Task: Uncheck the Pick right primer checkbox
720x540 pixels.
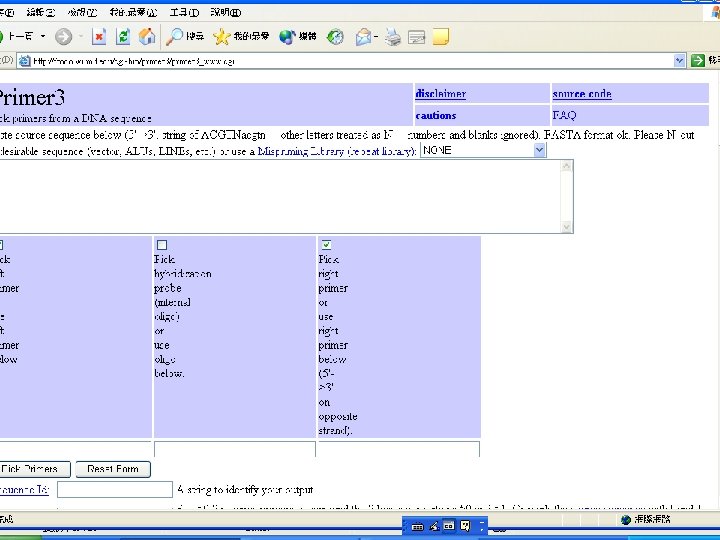Action: pyautogui.click(x=326, y=245)
